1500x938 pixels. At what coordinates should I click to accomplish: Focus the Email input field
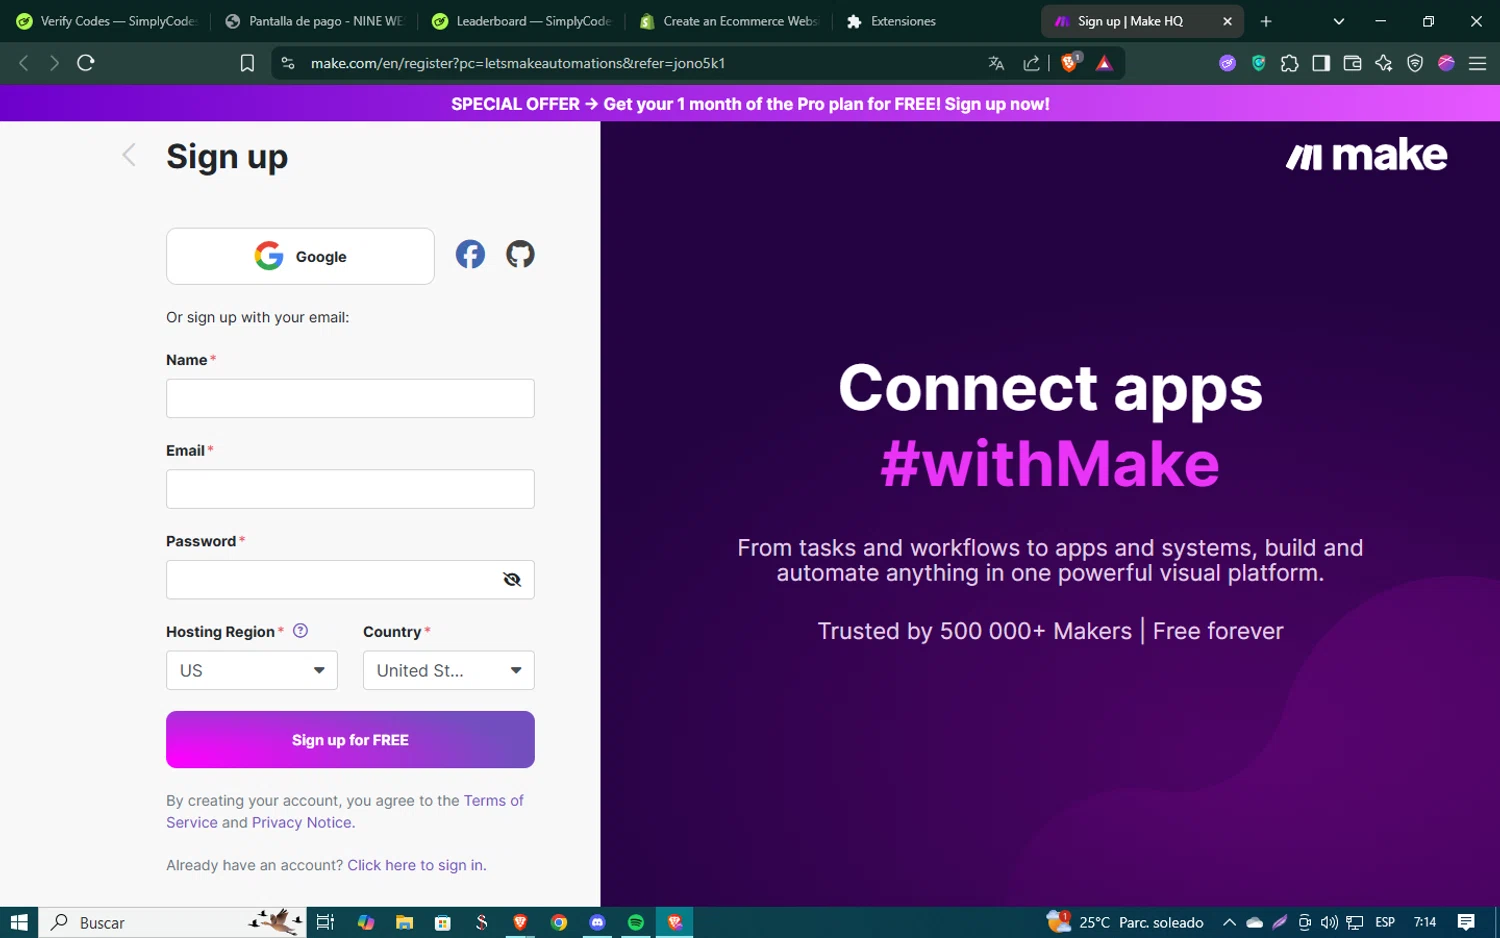(350, 489)
